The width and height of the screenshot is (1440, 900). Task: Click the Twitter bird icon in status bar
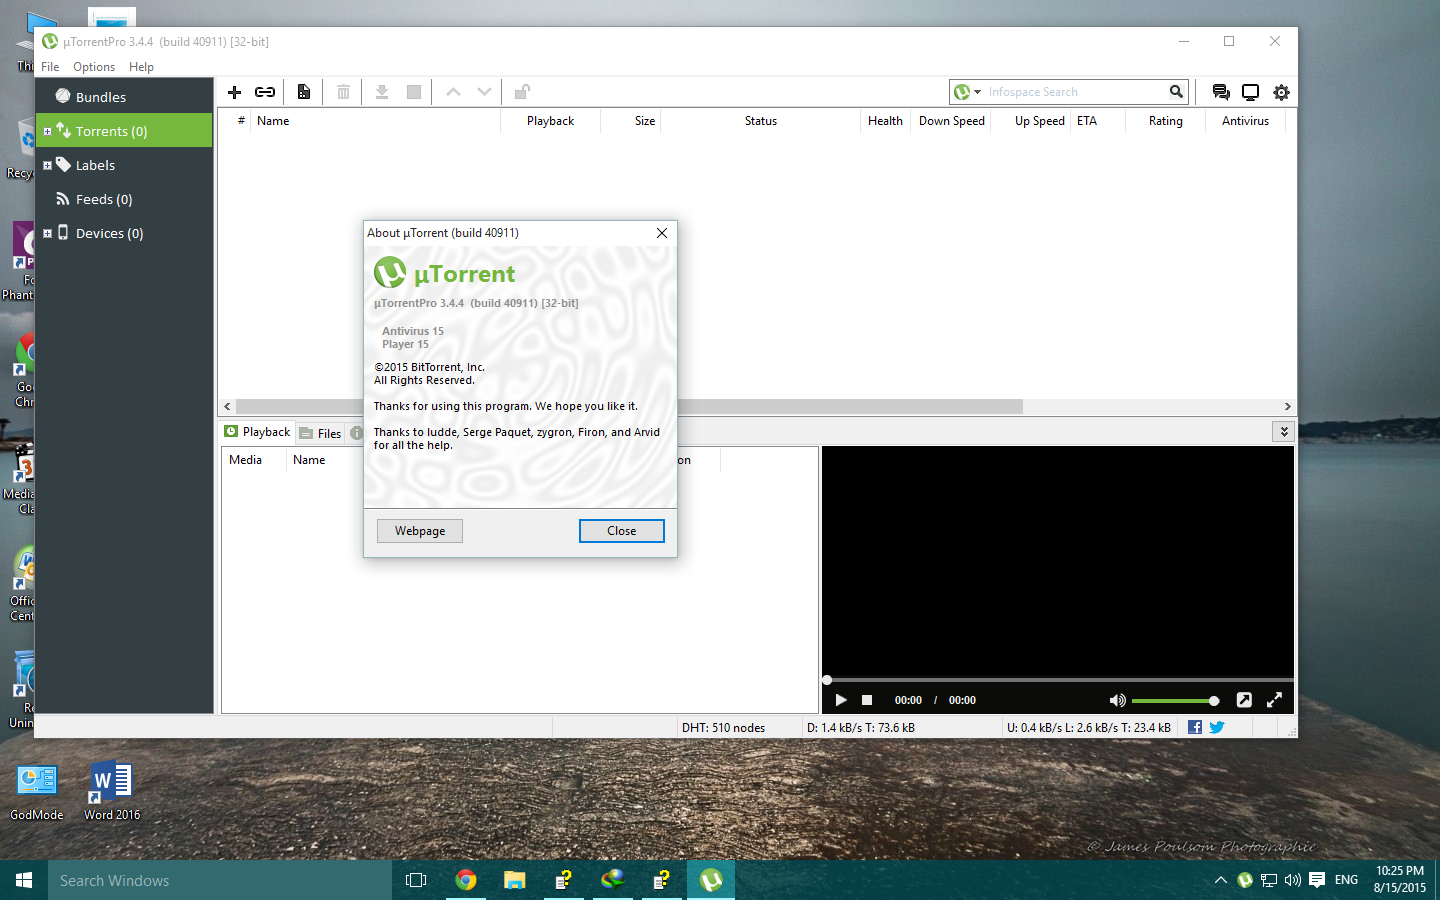pos(1217,727)
